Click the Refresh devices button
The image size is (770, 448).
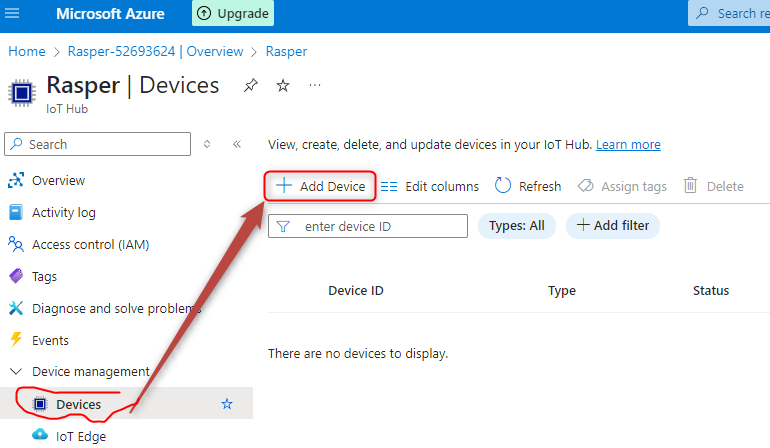point(528,186)
